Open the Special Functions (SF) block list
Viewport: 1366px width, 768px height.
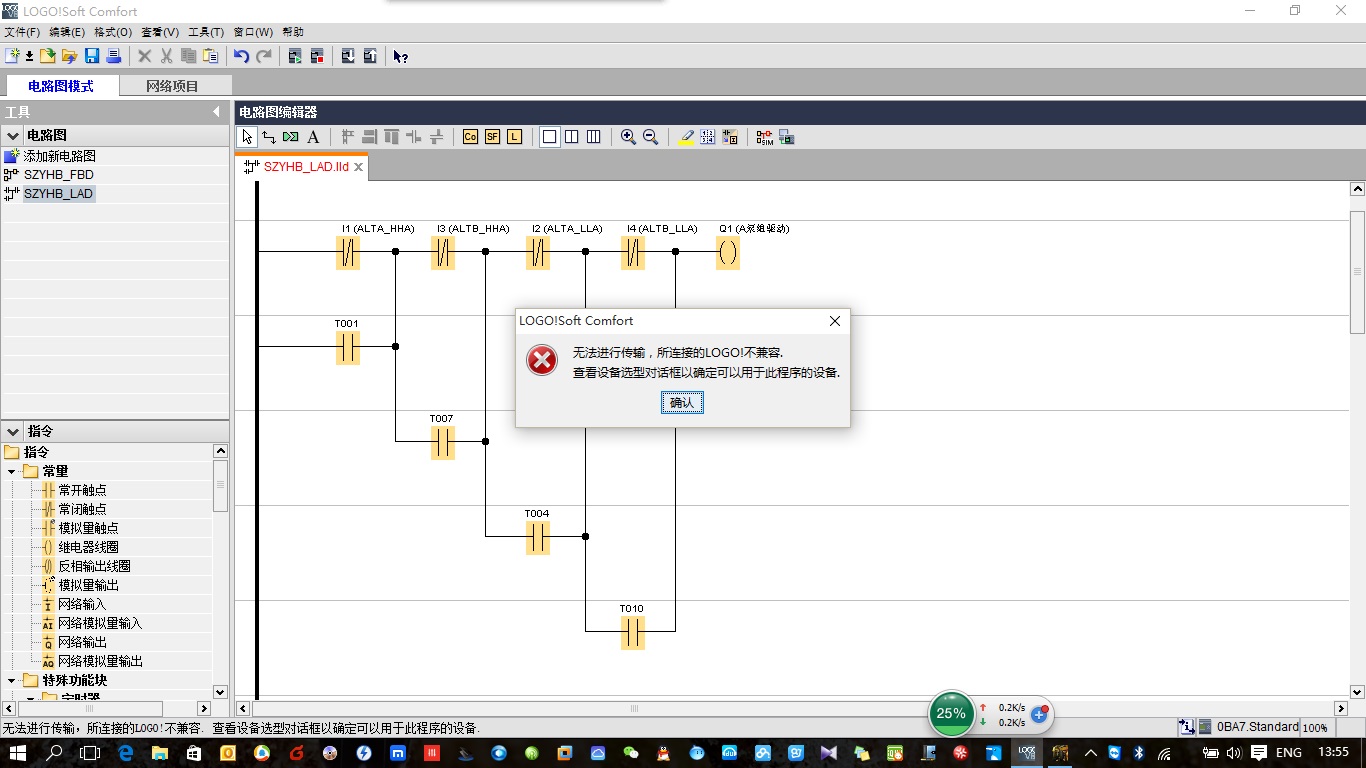click(492, 137)
